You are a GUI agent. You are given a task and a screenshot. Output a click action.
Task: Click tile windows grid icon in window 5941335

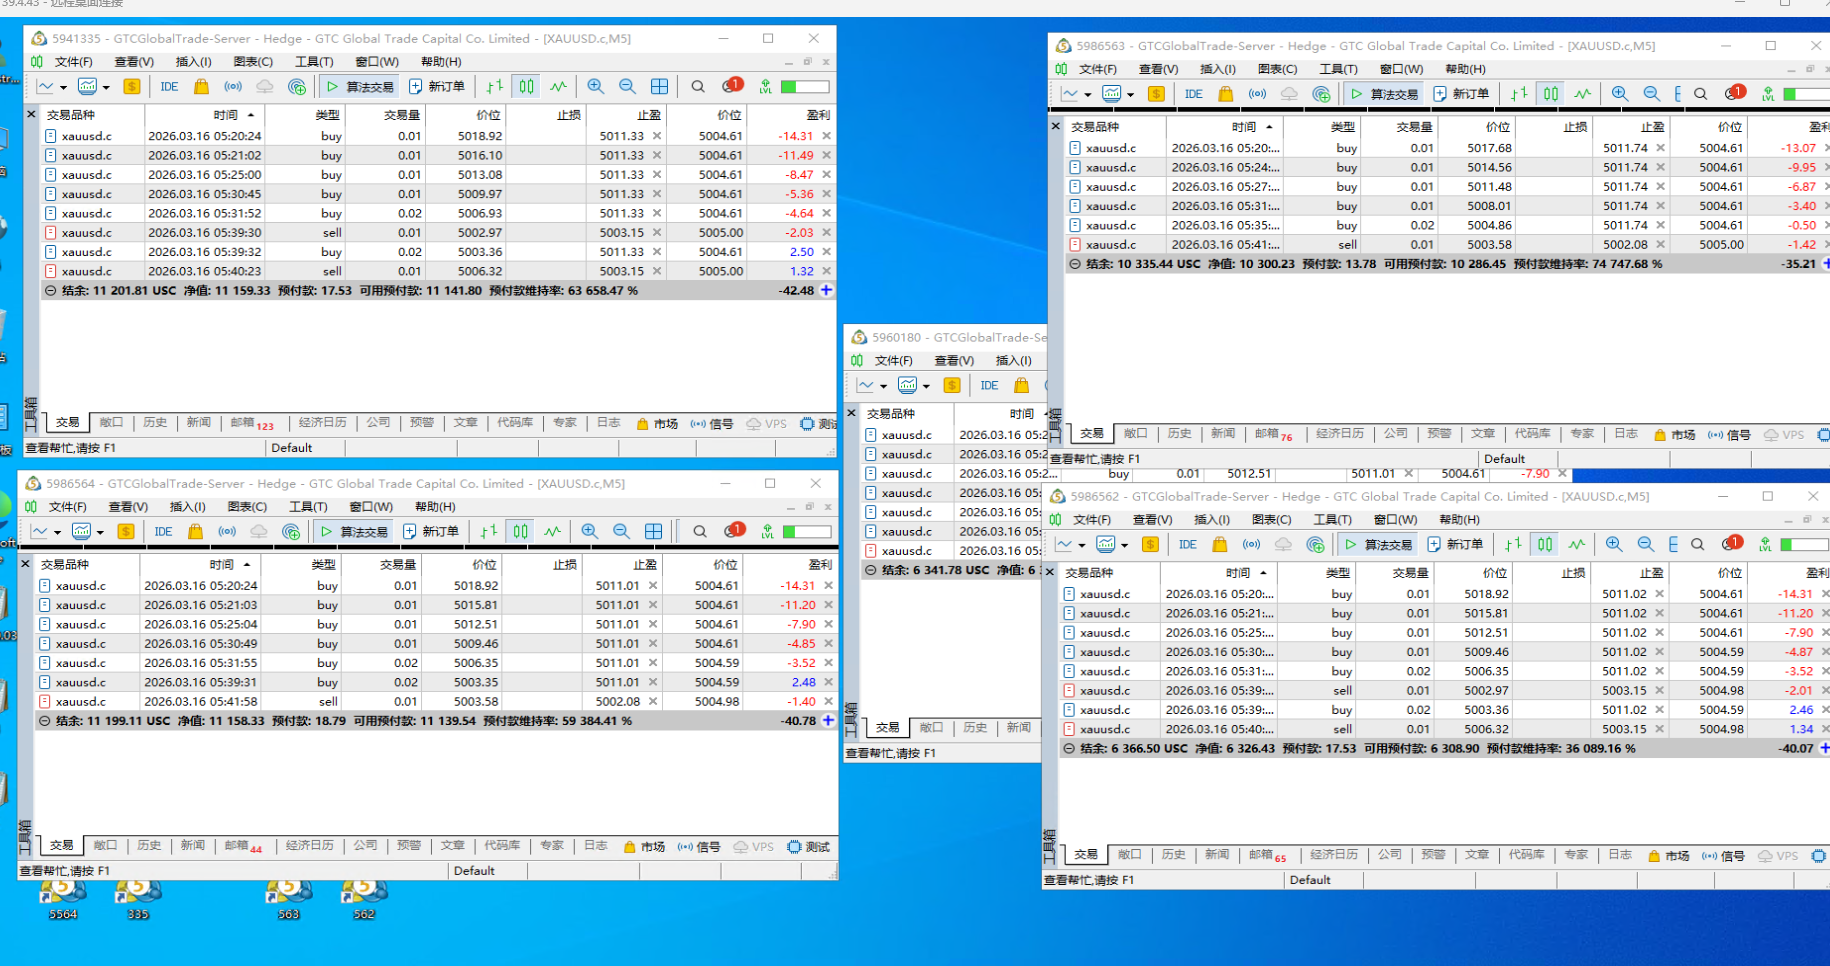click(x=659, y=87)
